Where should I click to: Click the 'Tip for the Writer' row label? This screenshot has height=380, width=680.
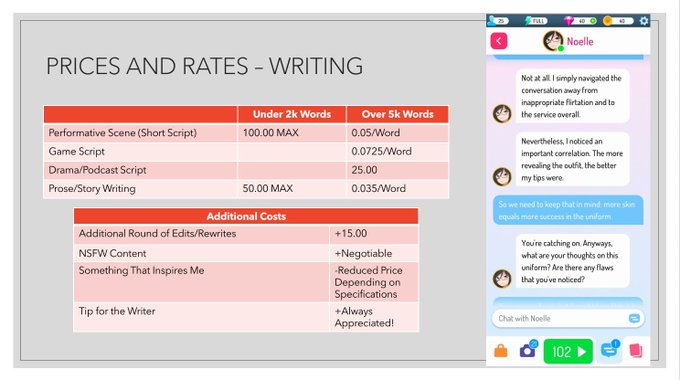coord(117,311)
